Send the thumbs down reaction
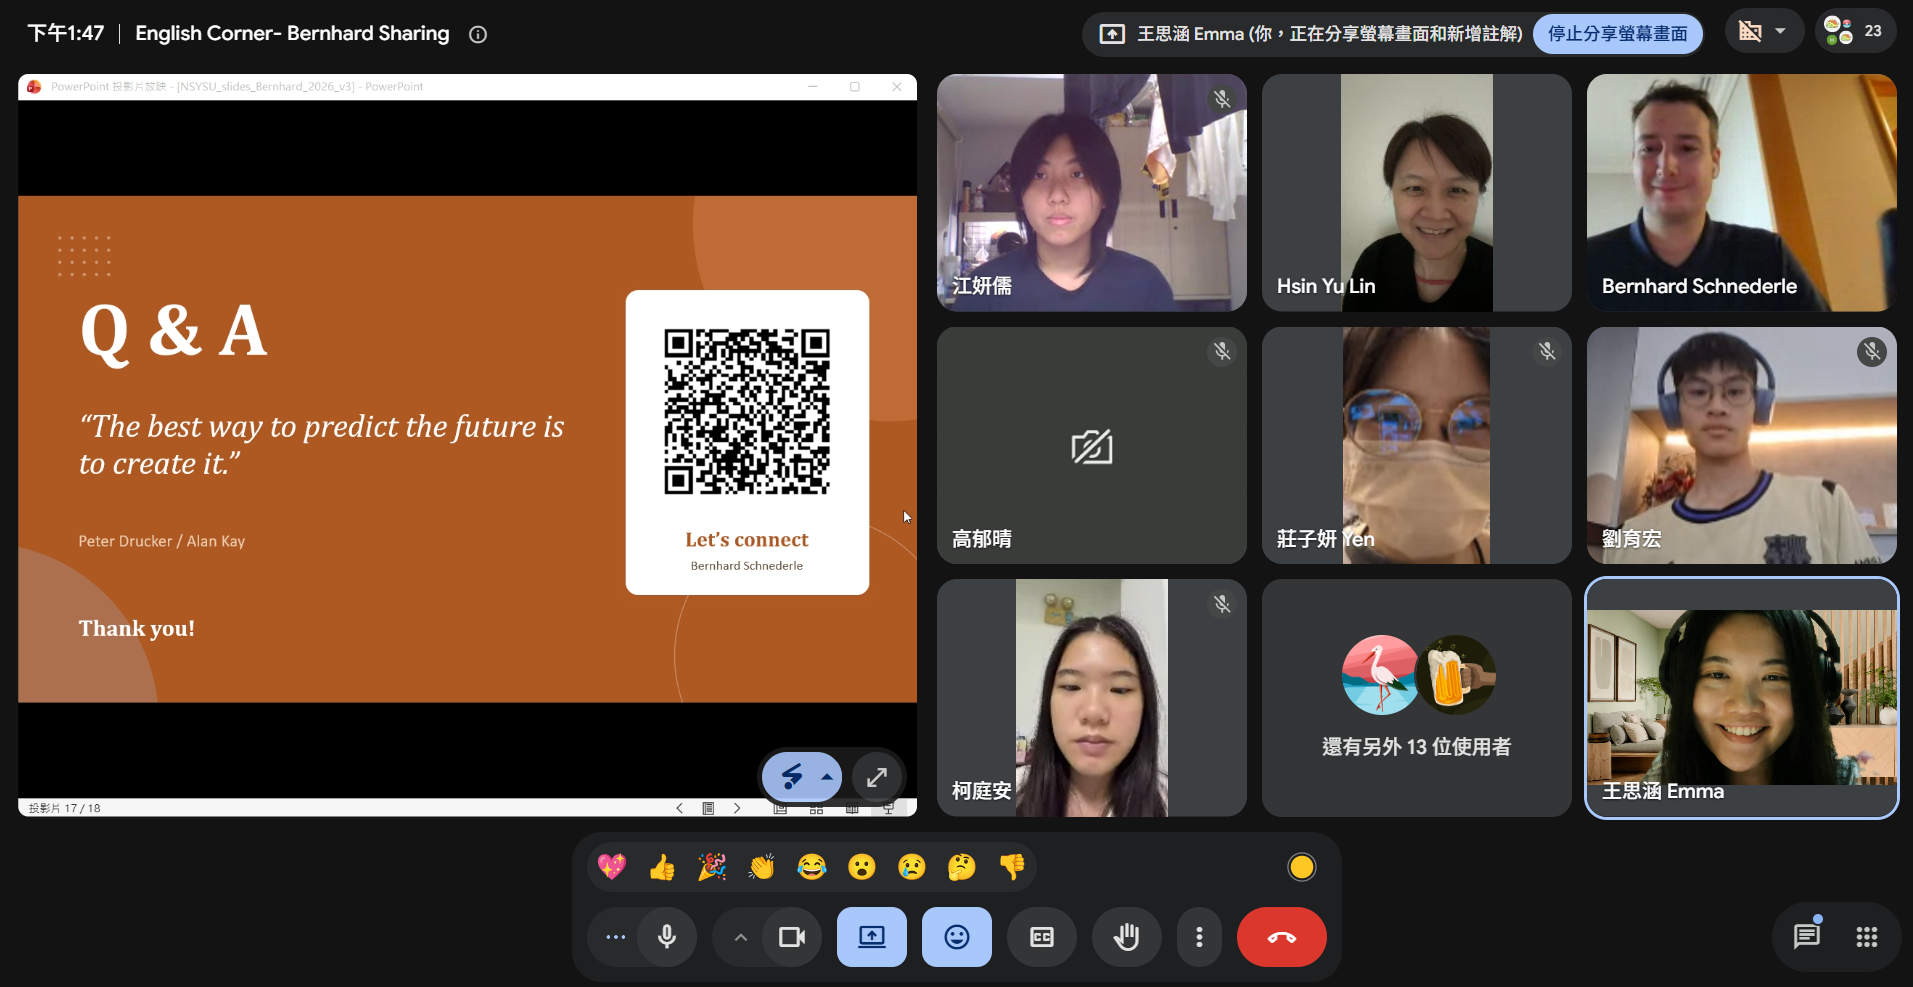Viewport: 1913px width, 987px height. coord(1012,867)
